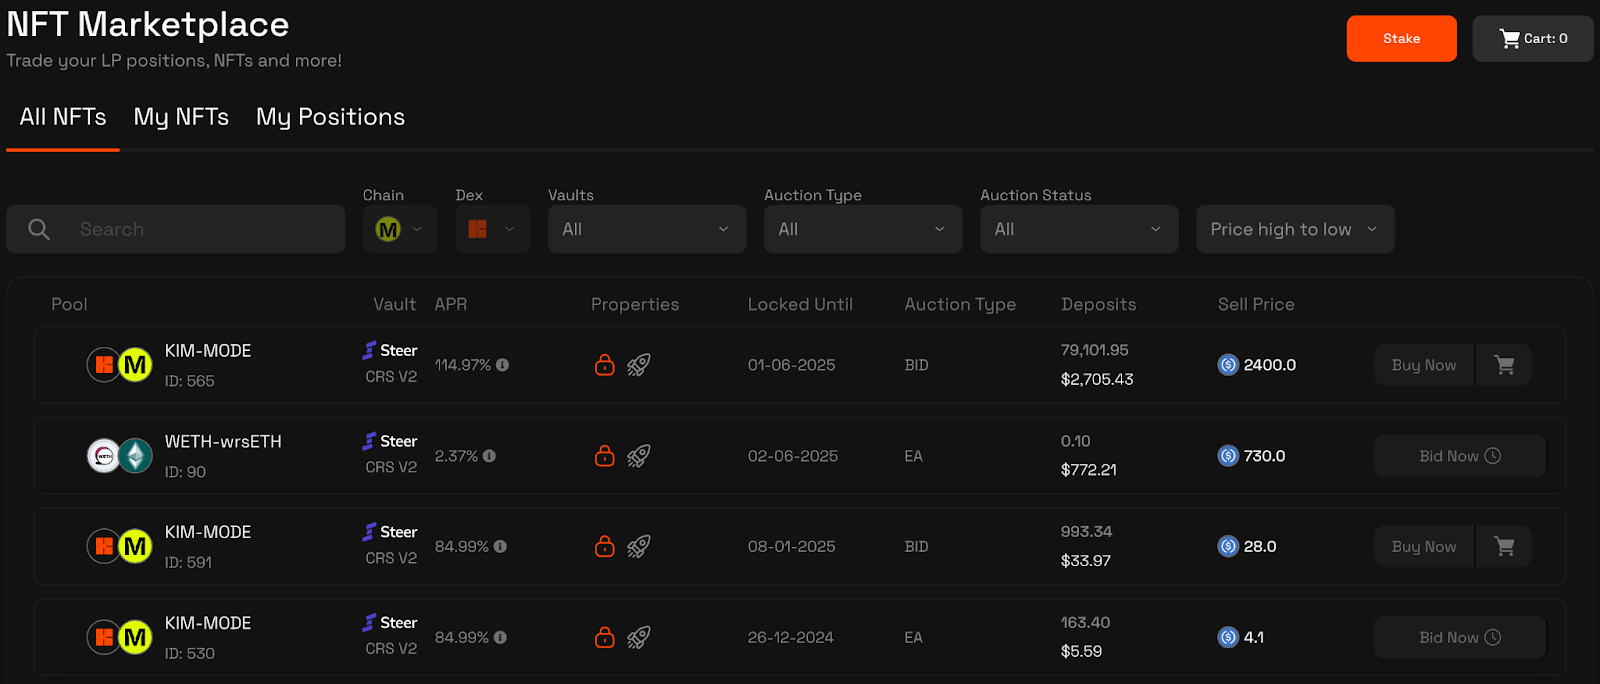Viewport: 1600px width, 684px height.
Task: Click the cart icon for KIM-MODE ID 591
Action: pyautogui.click(x=1504, y=547)
